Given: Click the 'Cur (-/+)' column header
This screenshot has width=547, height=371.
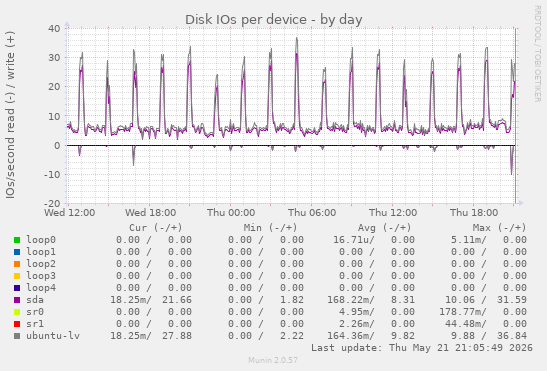Looking at the screenshot, I should pyautogui.click(x=156, y=228).
